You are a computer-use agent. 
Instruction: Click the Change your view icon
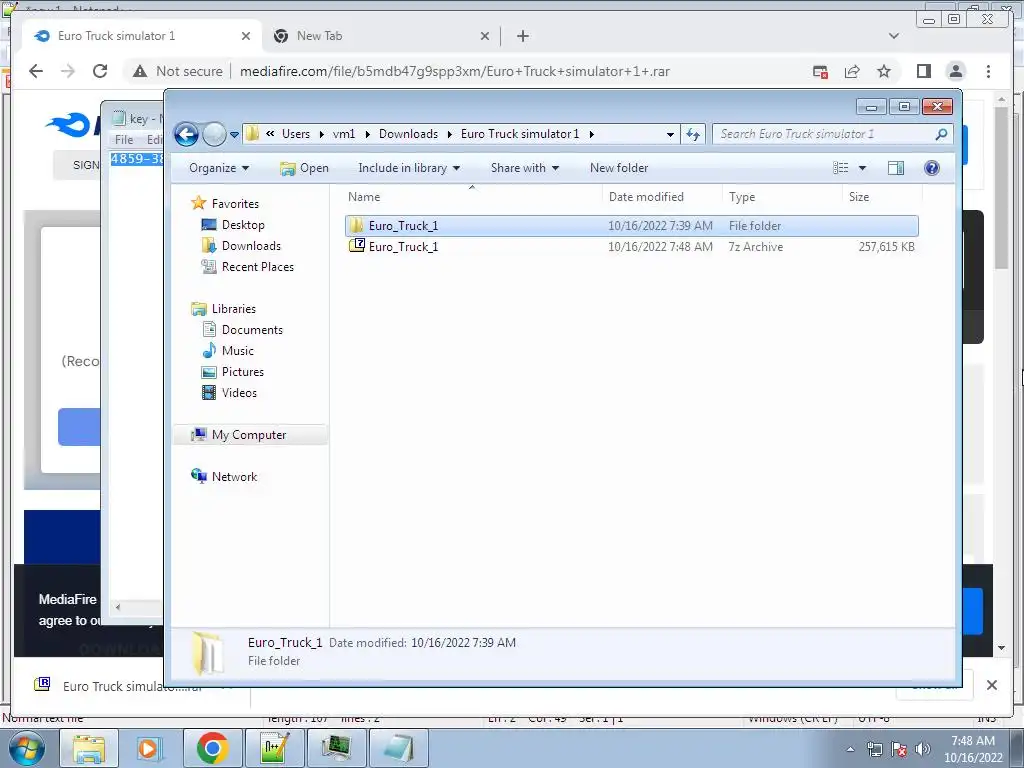840,168
